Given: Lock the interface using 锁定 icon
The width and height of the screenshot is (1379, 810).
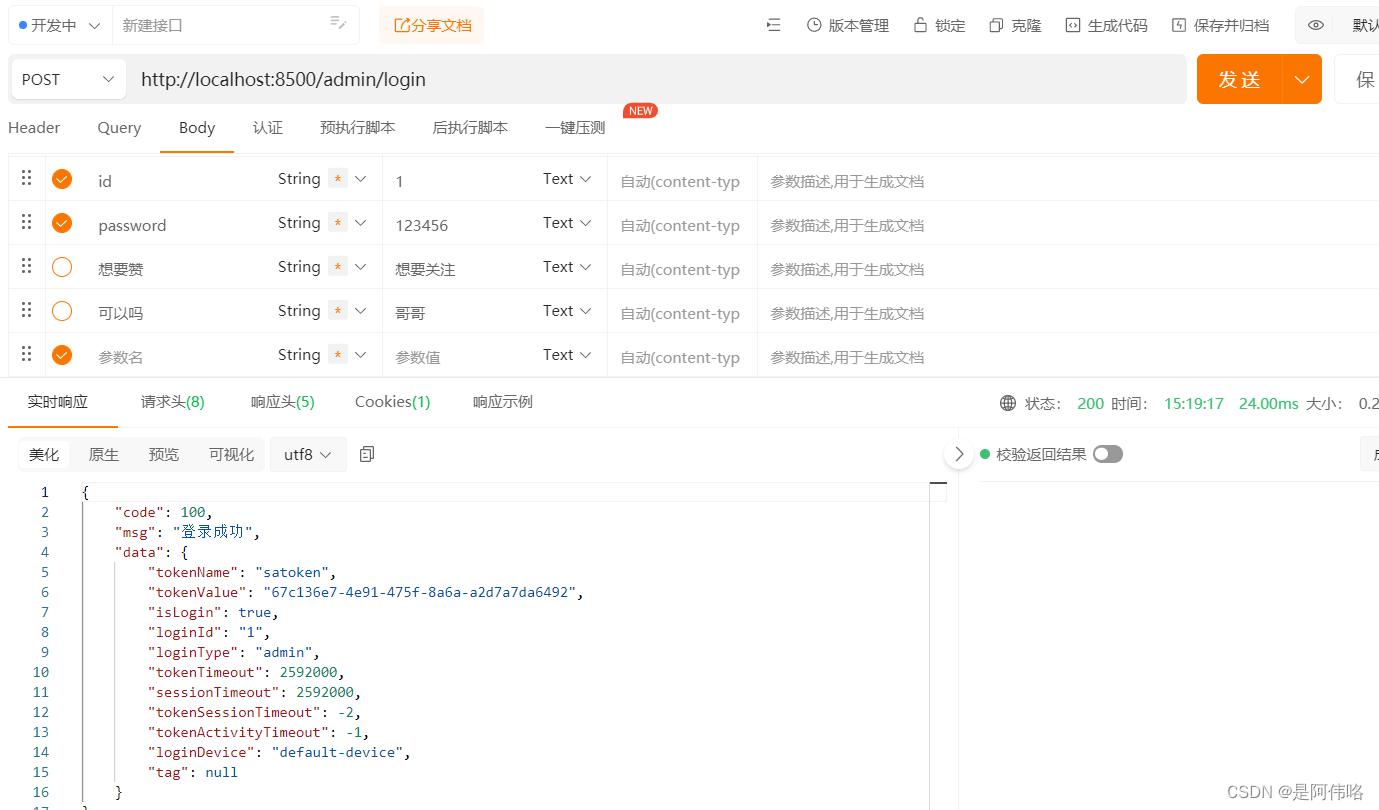Looking at the screenshot, I should [x=938, y=24].
